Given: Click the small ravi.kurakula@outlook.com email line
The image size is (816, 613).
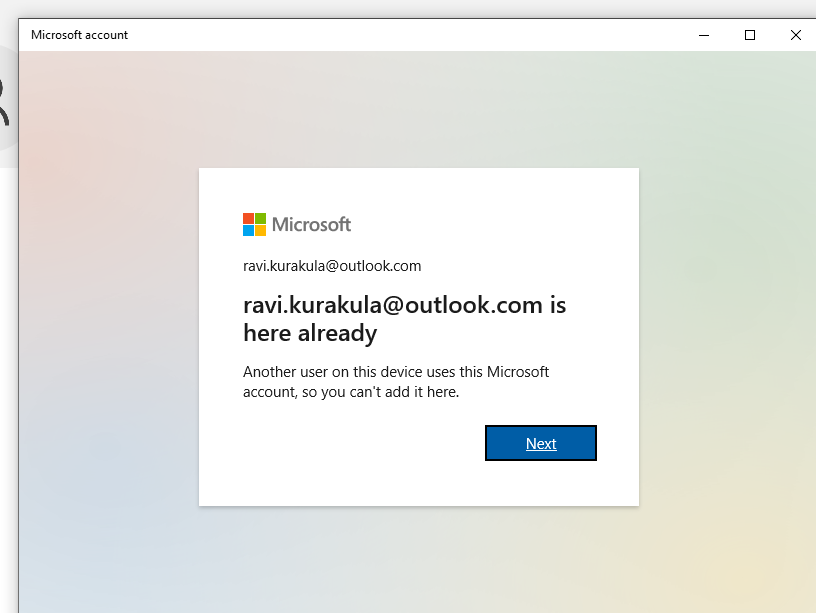Looking at the screenshot, I should tap(332, 266).
